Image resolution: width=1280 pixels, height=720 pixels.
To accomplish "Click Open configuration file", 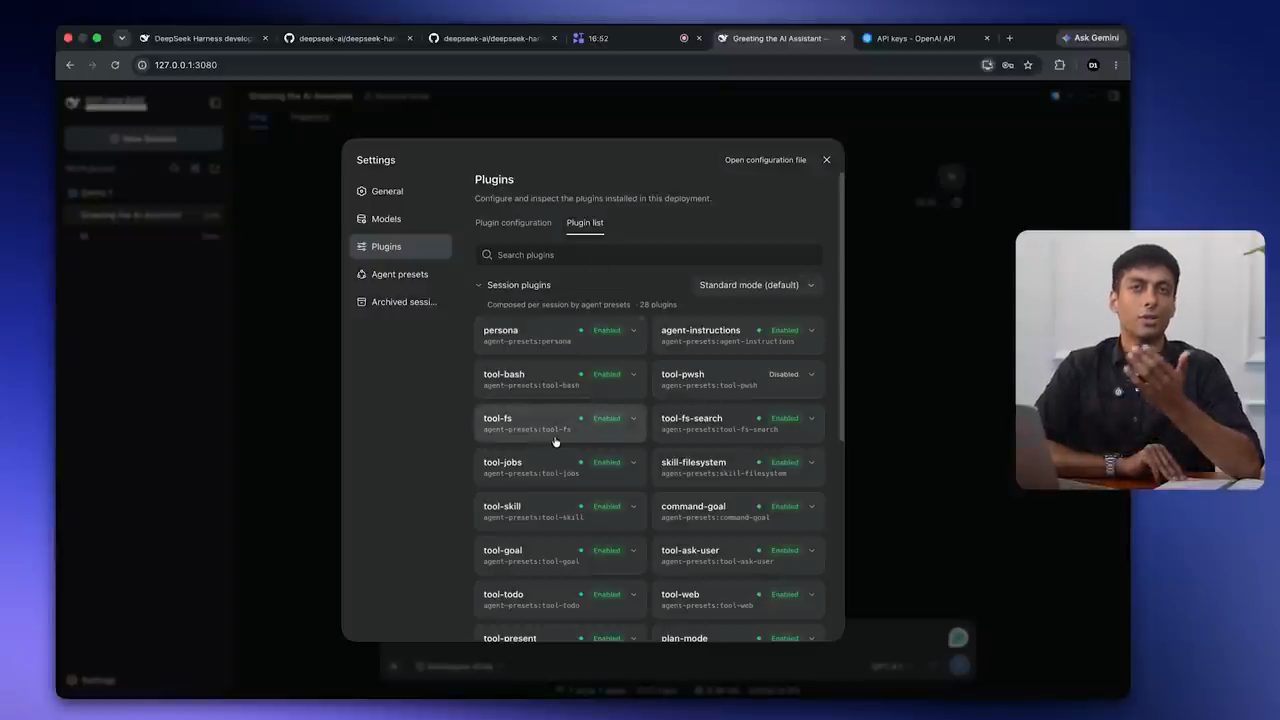I will coord(765,160).
